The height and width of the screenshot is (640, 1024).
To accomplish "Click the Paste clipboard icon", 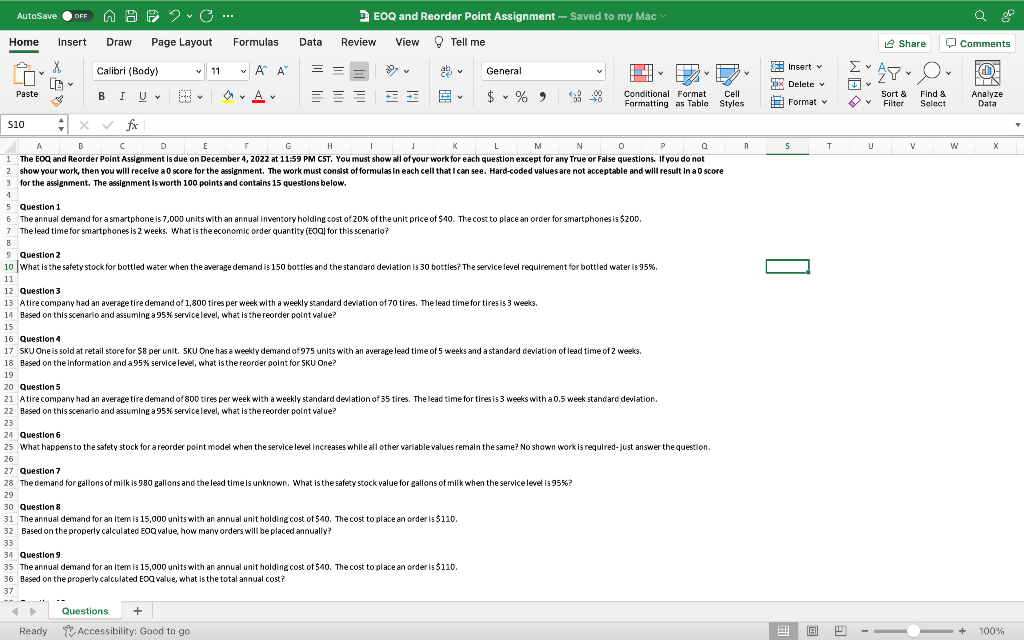I will click(x=24, y=75).
